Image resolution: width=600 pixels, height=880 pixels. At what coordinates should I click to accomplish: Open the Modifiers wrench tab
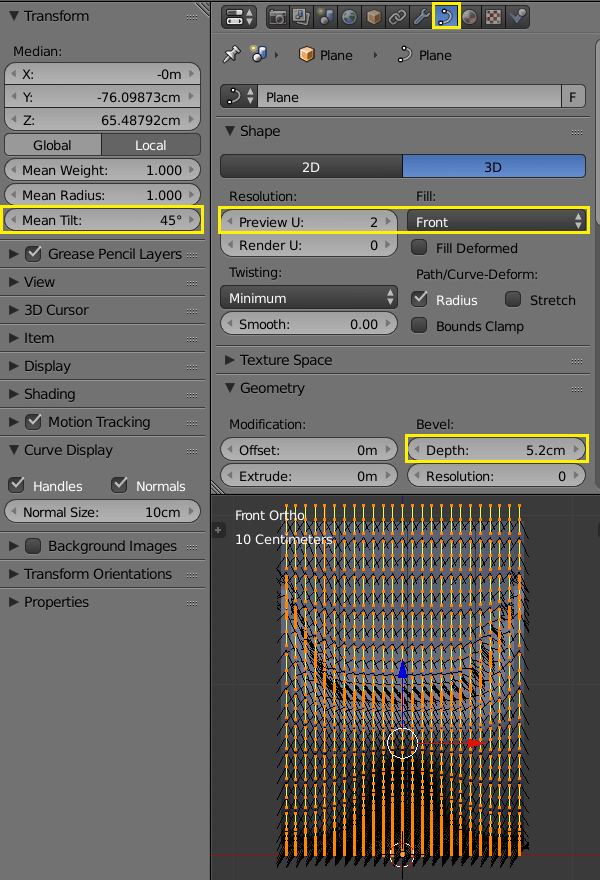click(422, 16)
